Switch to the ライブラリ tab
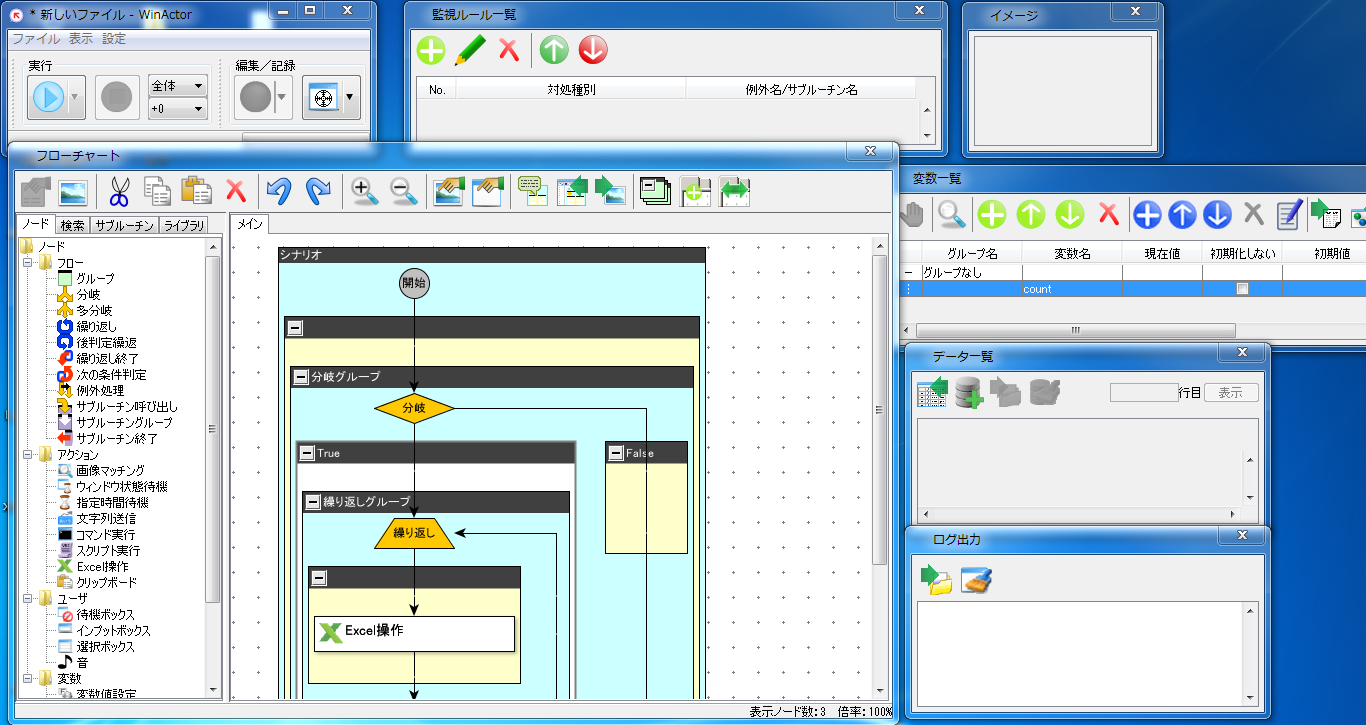This screenshot has height=725, width=1366. 184,225
